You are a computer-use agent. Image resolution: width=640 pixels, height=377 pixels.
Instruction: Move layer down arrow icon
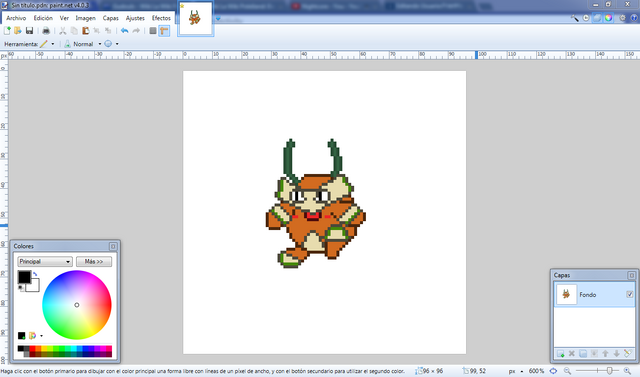tap(616, 354)
